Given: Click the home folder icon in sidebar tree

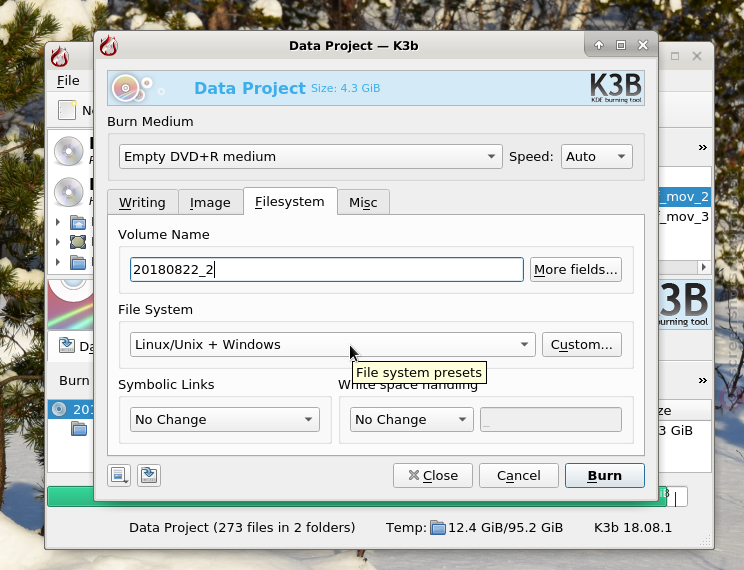Looking at the screenshot, I should pos(78,222).
